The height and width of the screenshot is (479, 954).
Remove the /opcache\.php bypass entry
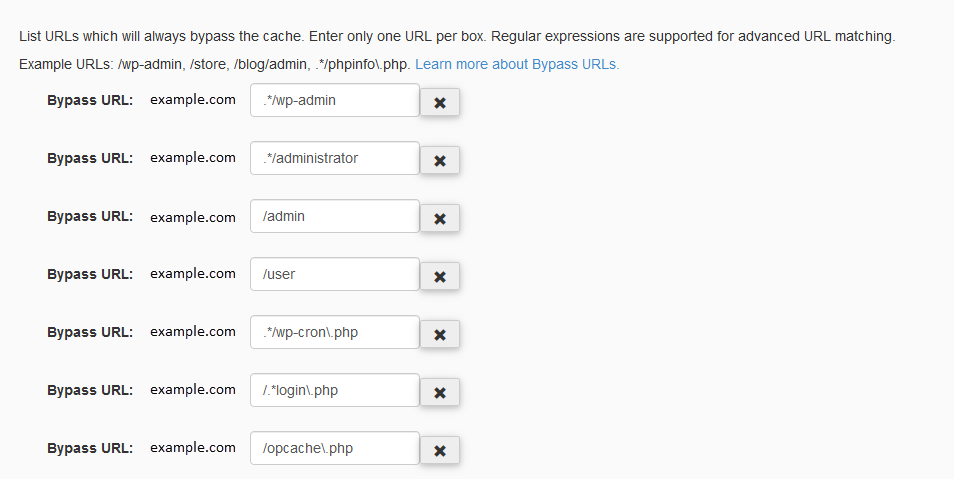(439, 450)
